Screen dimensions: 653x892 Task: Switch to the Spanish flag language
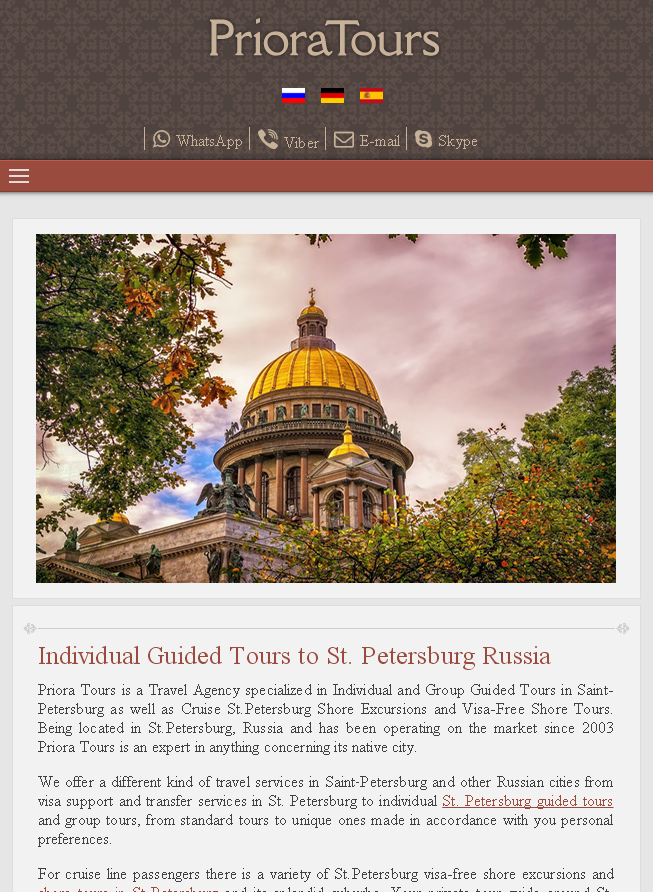click(x=371, y=96)
